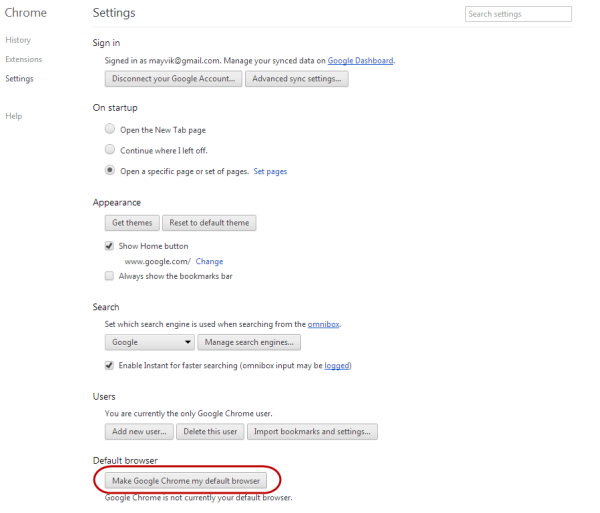Select Settings in the sidebar

tap(20, 78)
